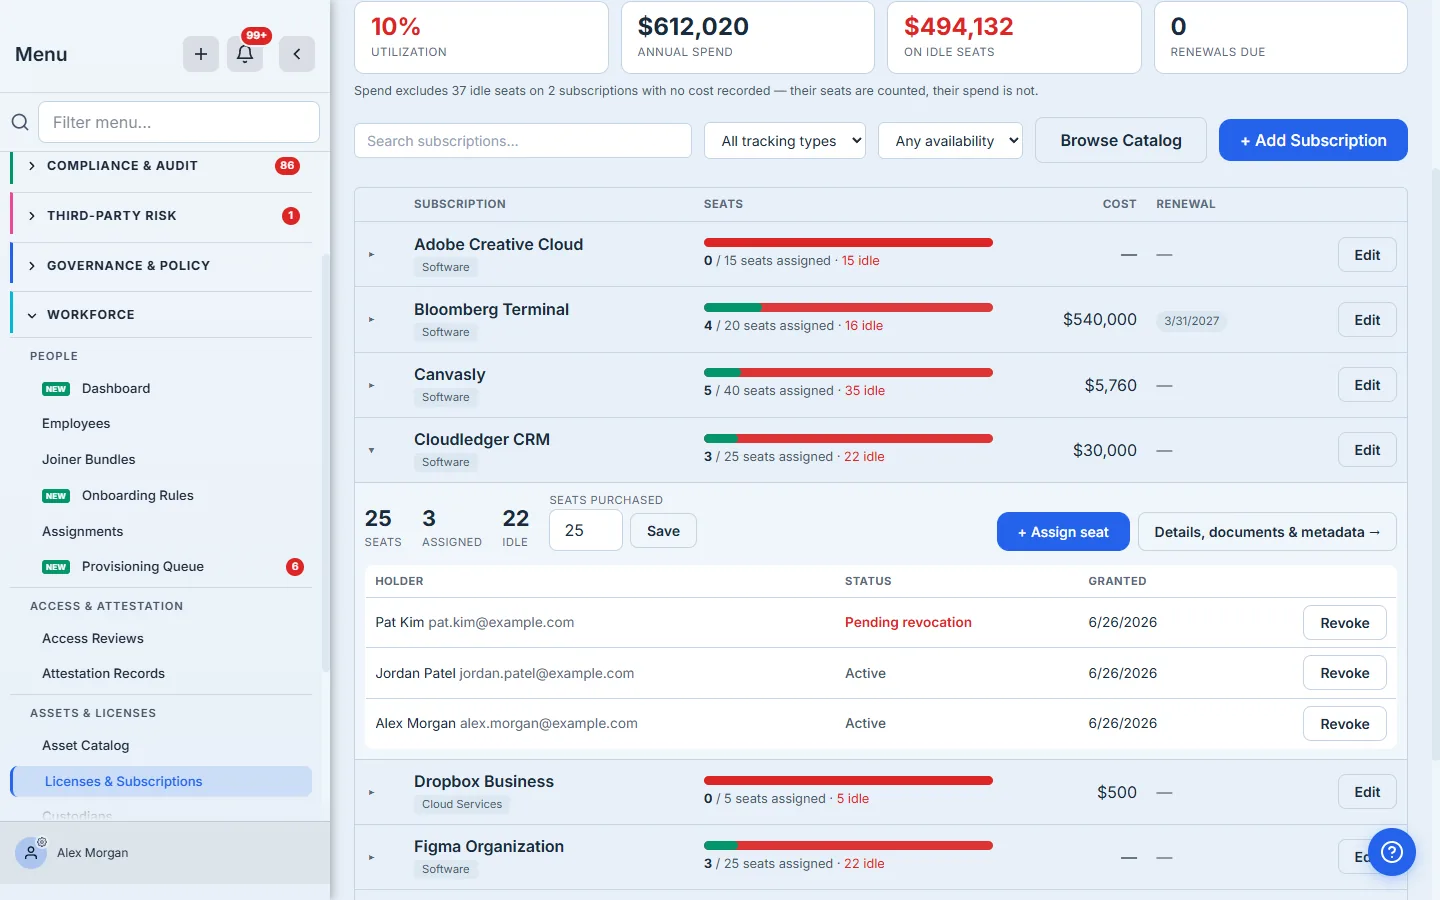Click the Seats Purchased input field
Image resolution: width=1440 pixels, height=900 pixels.
(x=586, y=530)
